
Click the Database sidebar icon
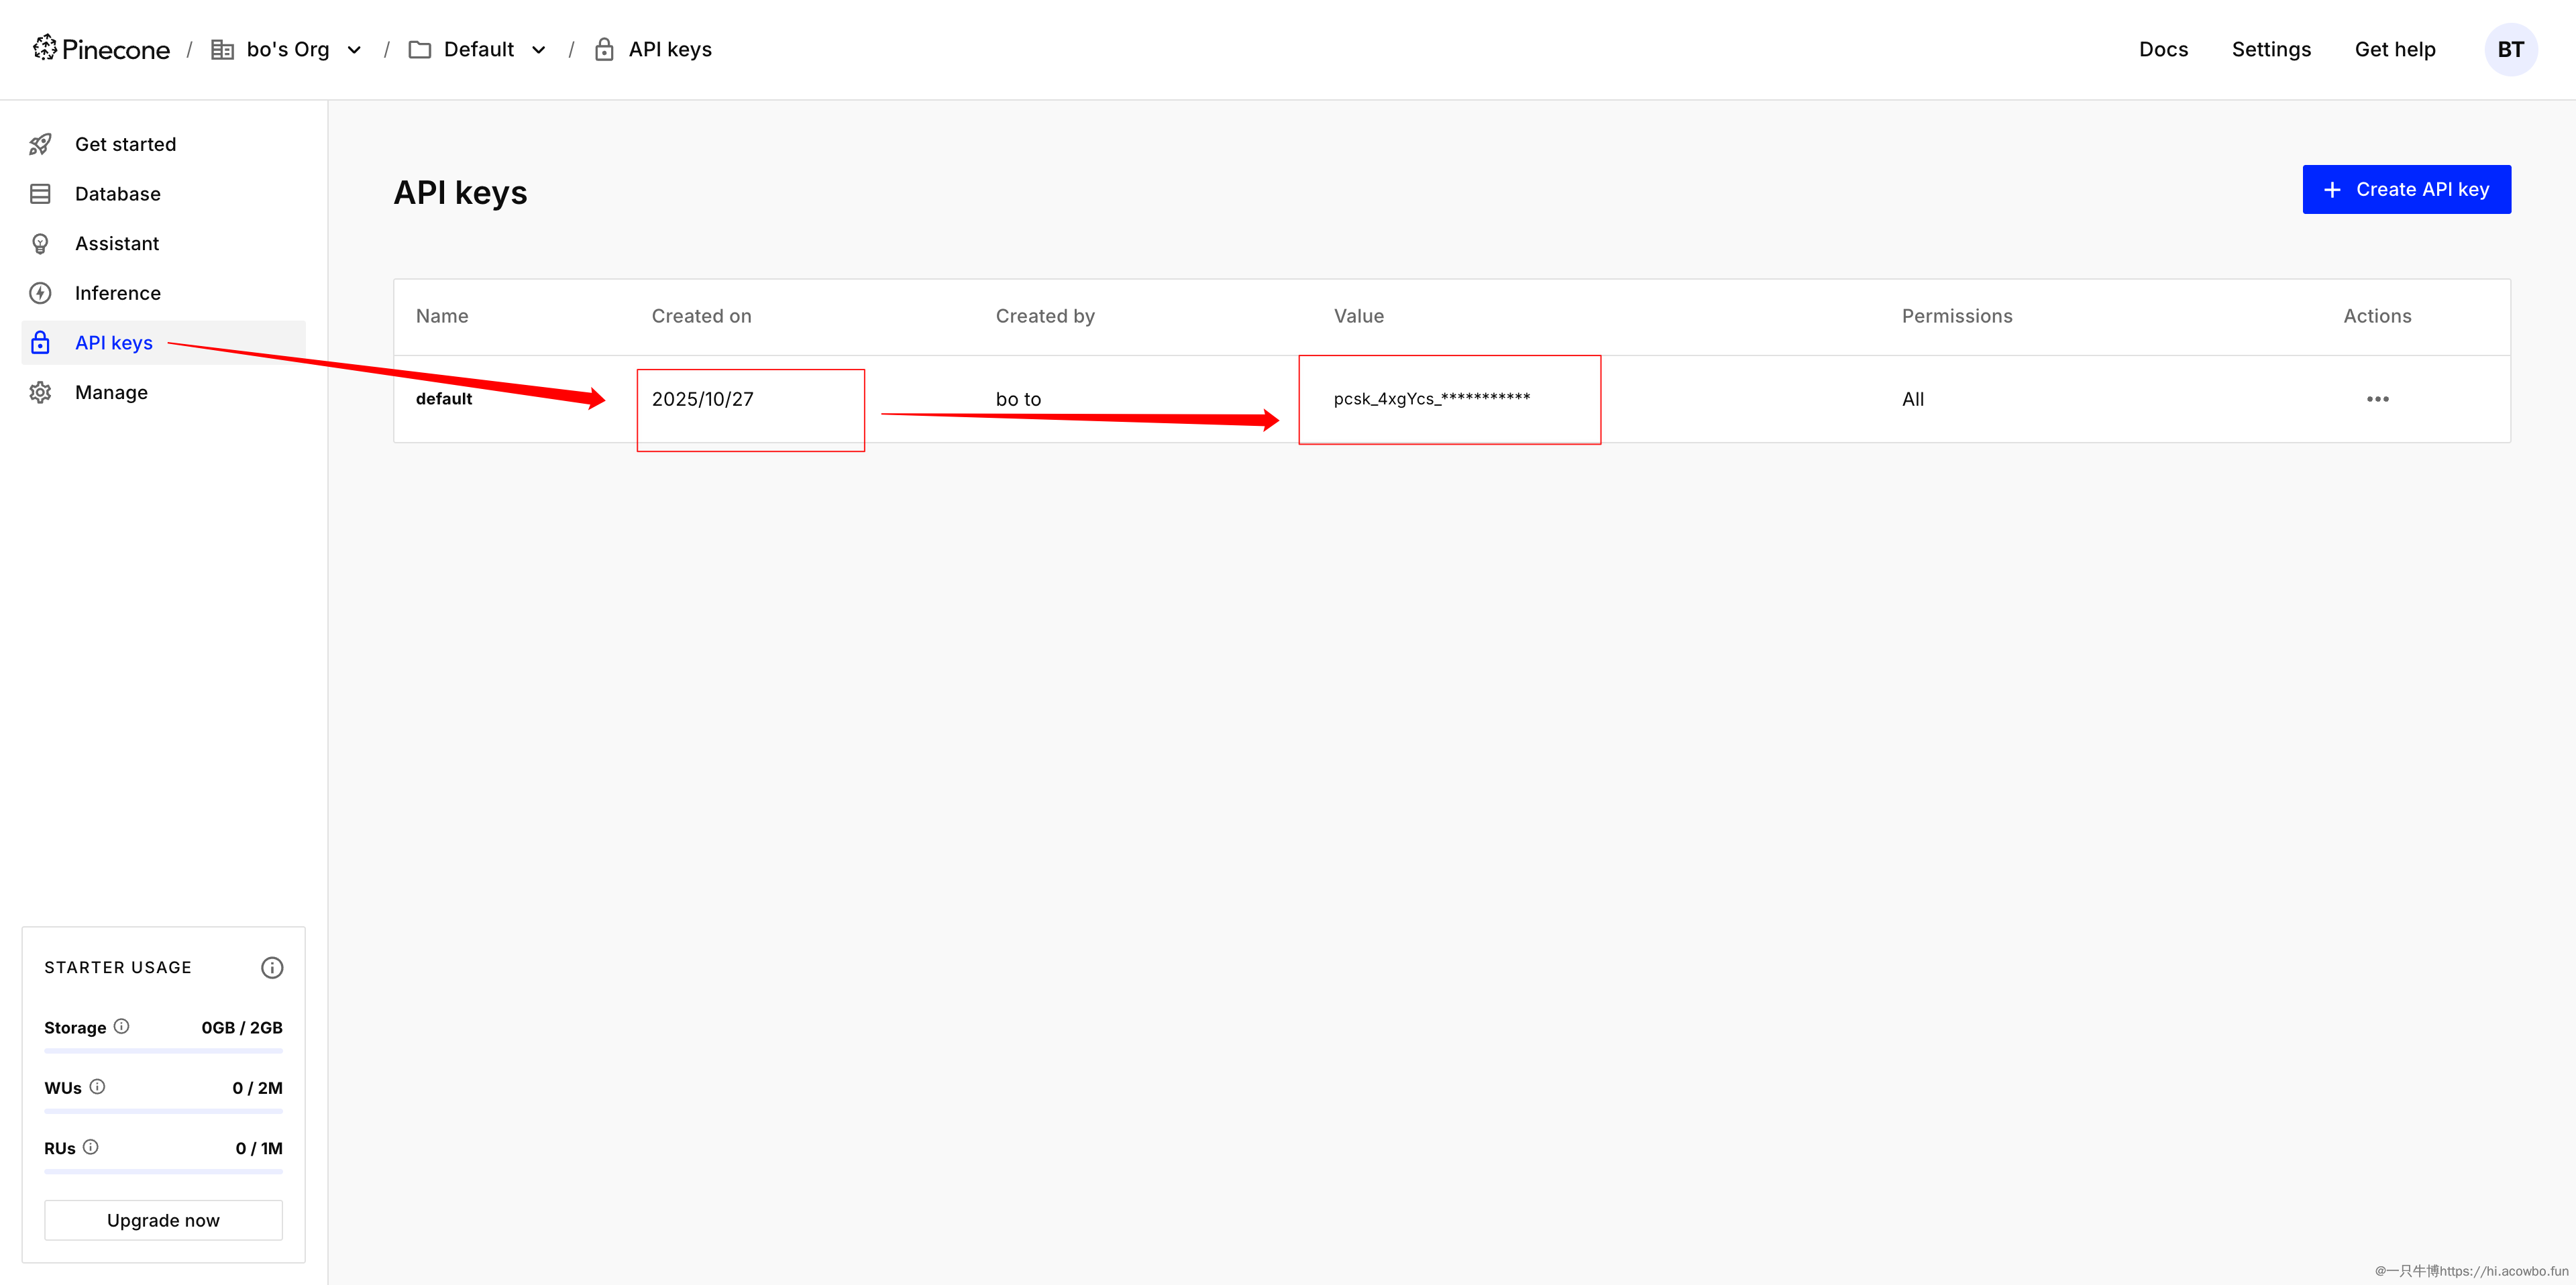click(40, 194)
